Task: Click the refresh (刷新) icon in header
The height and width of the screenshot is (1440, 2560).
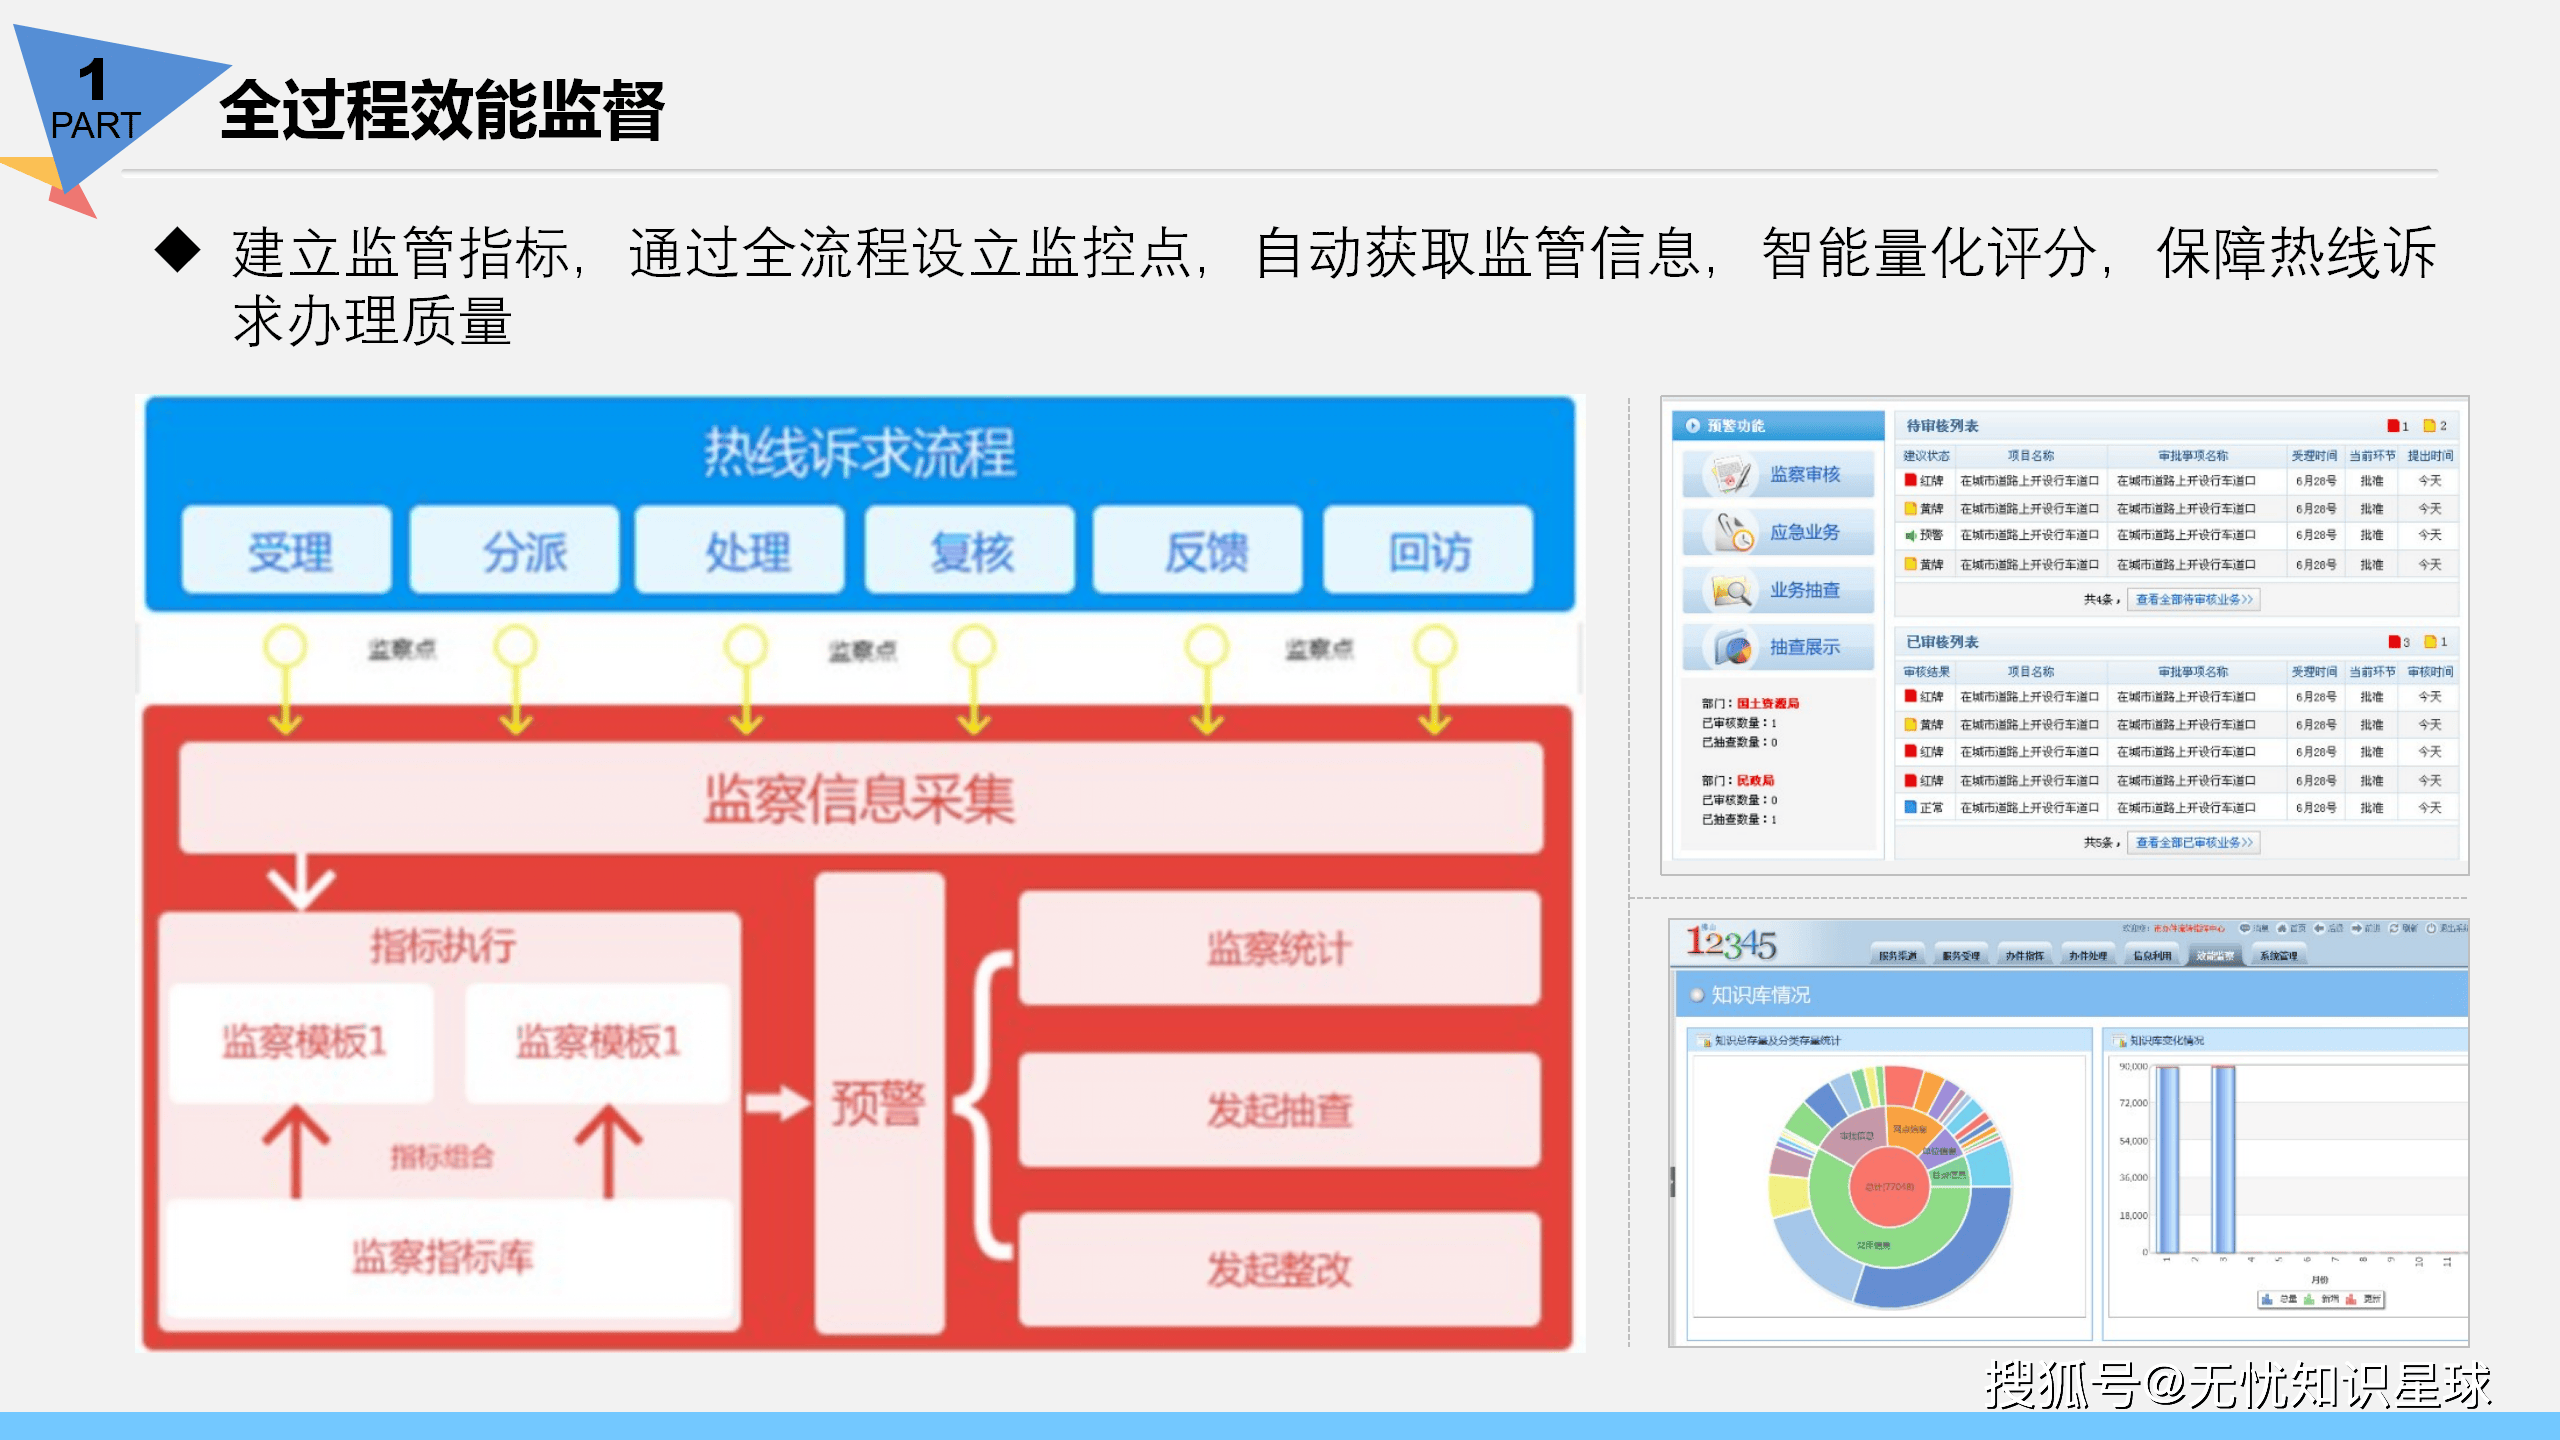Action: pyautogui.click(x=2394, y=928)
